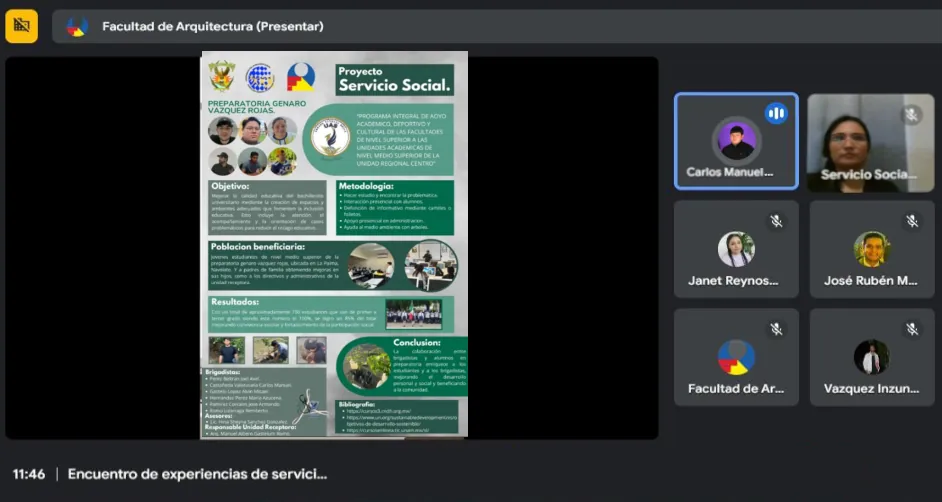Click the Metodologia section heading on poster

tap(366, 186)
